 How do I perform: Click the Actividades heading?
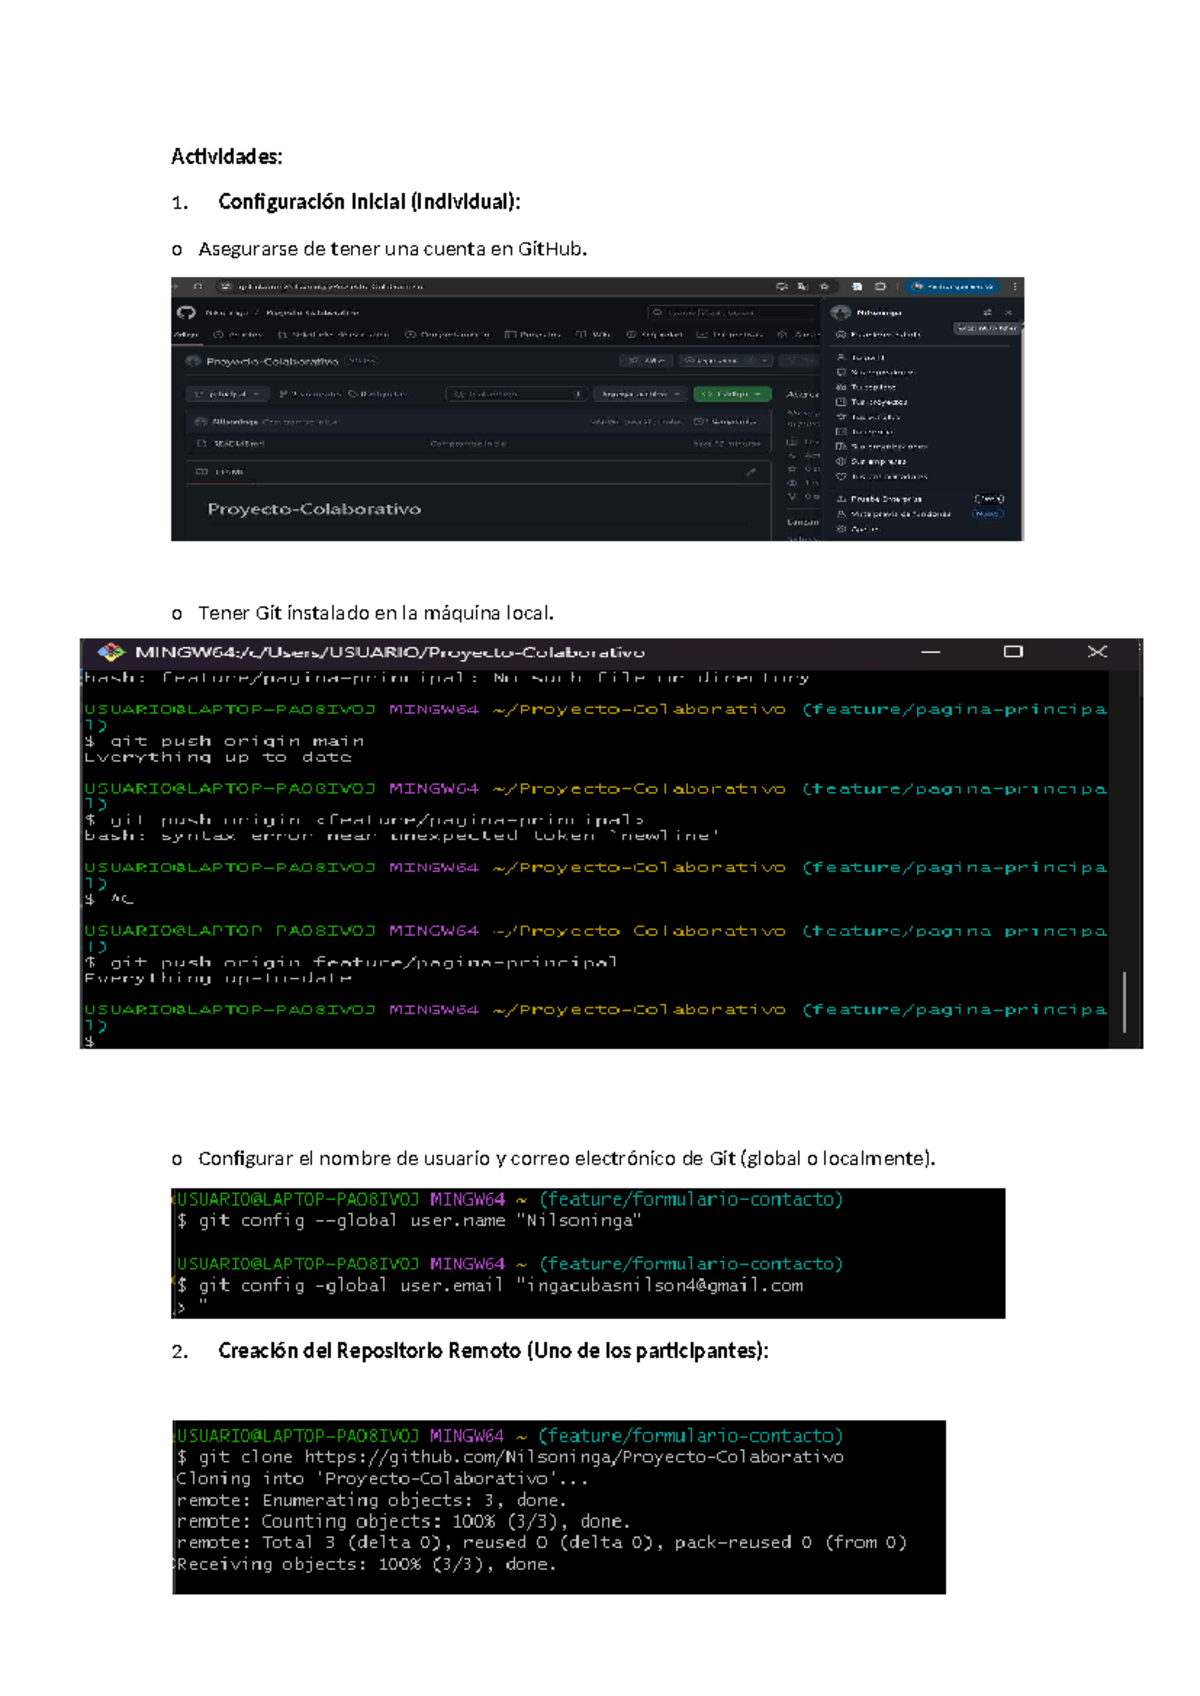tap(227, 156)
